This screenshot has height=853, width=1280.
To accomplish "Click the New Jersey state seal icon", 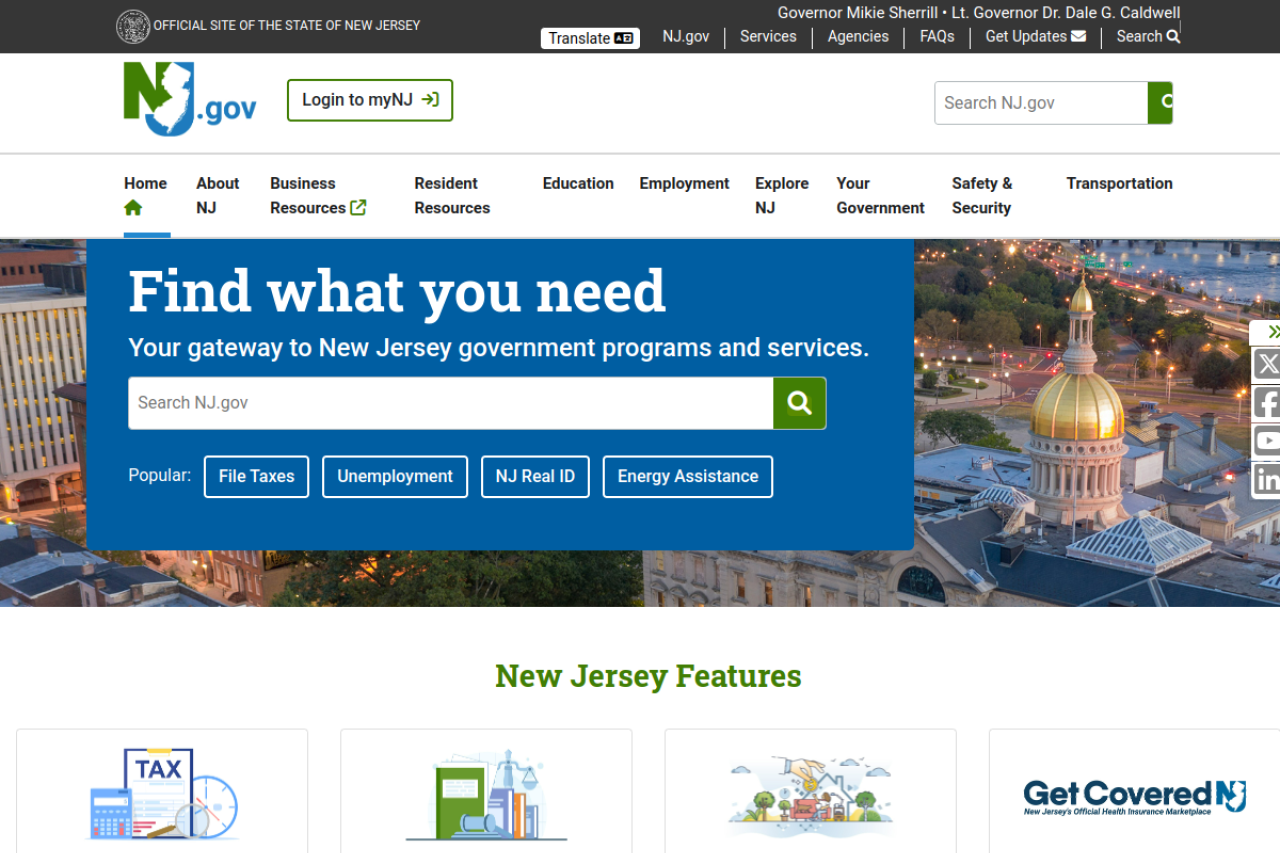I will [x=133, y=26].
